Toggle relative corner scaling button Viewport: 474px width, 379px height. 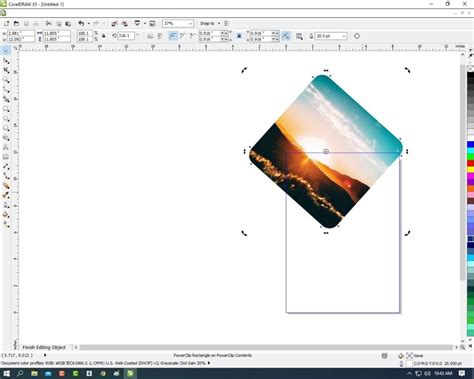coord(286,36)
